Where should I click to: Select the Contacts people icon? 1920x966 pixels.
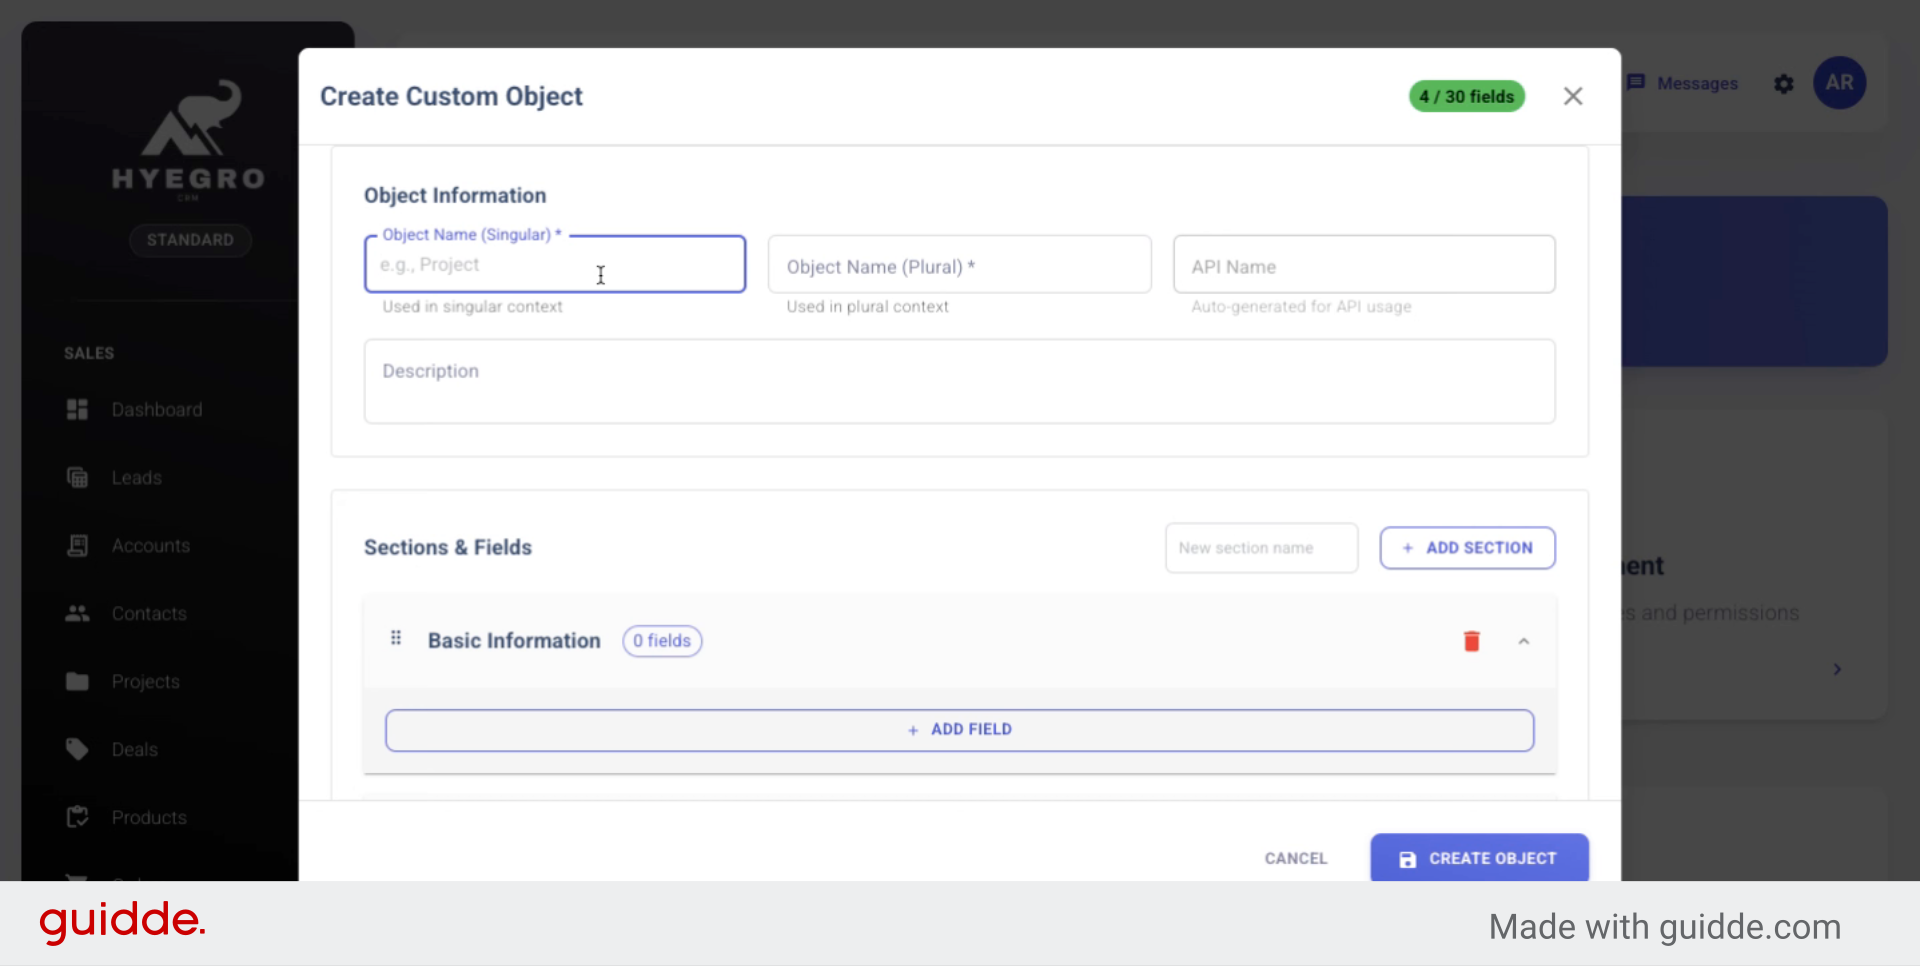point(77,613)
